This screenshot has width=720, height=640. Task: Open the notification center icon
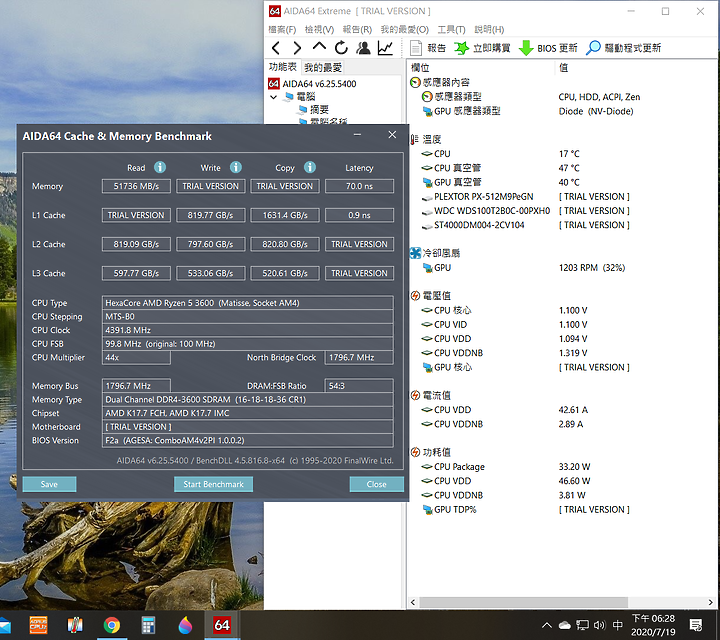pos(696,625)
